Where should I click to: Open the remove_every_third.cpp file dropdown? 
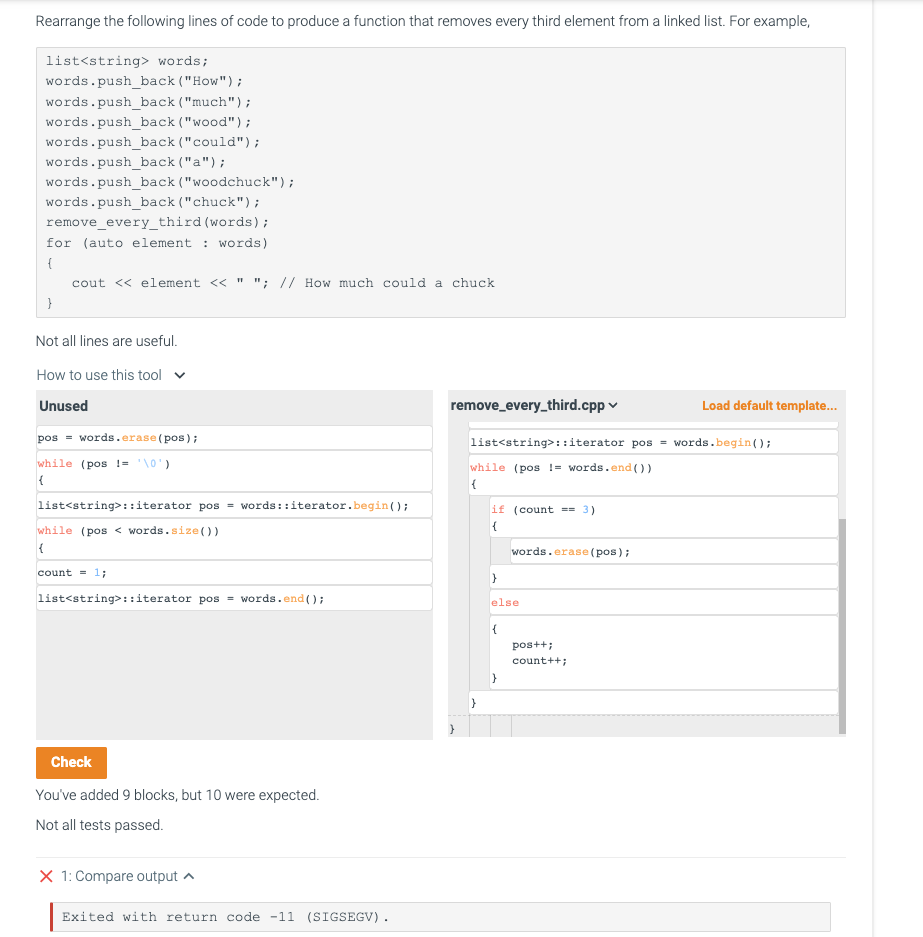(533, 406)
